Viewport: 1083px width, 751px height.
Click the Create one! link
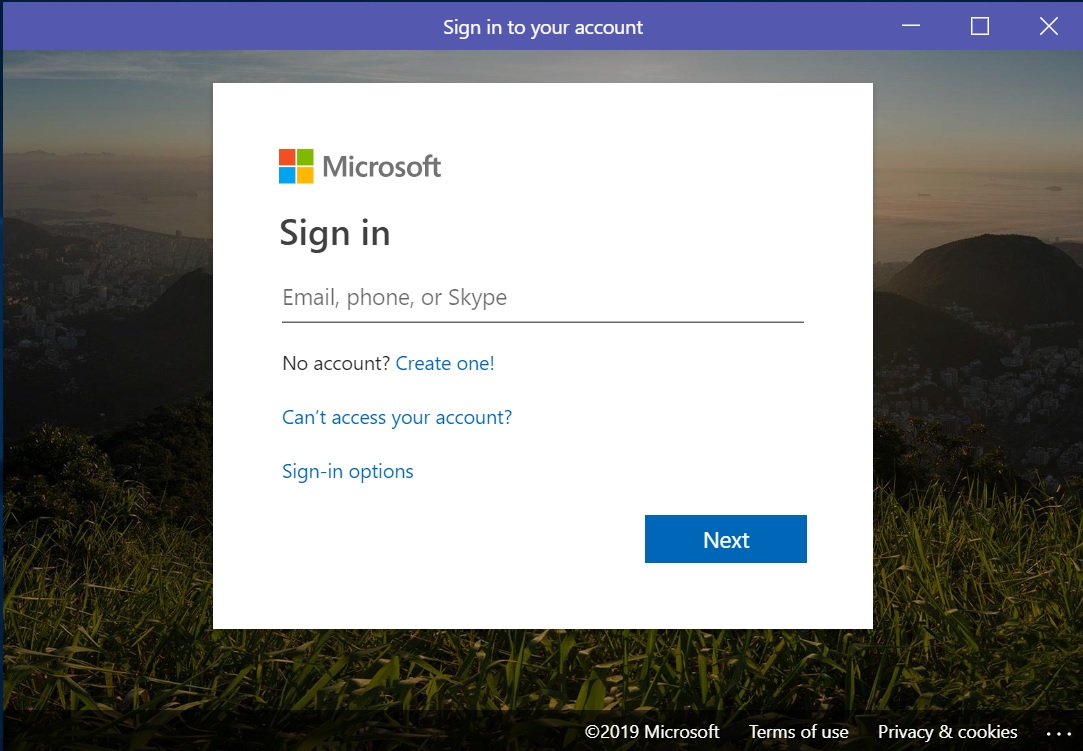pos(445,363)
